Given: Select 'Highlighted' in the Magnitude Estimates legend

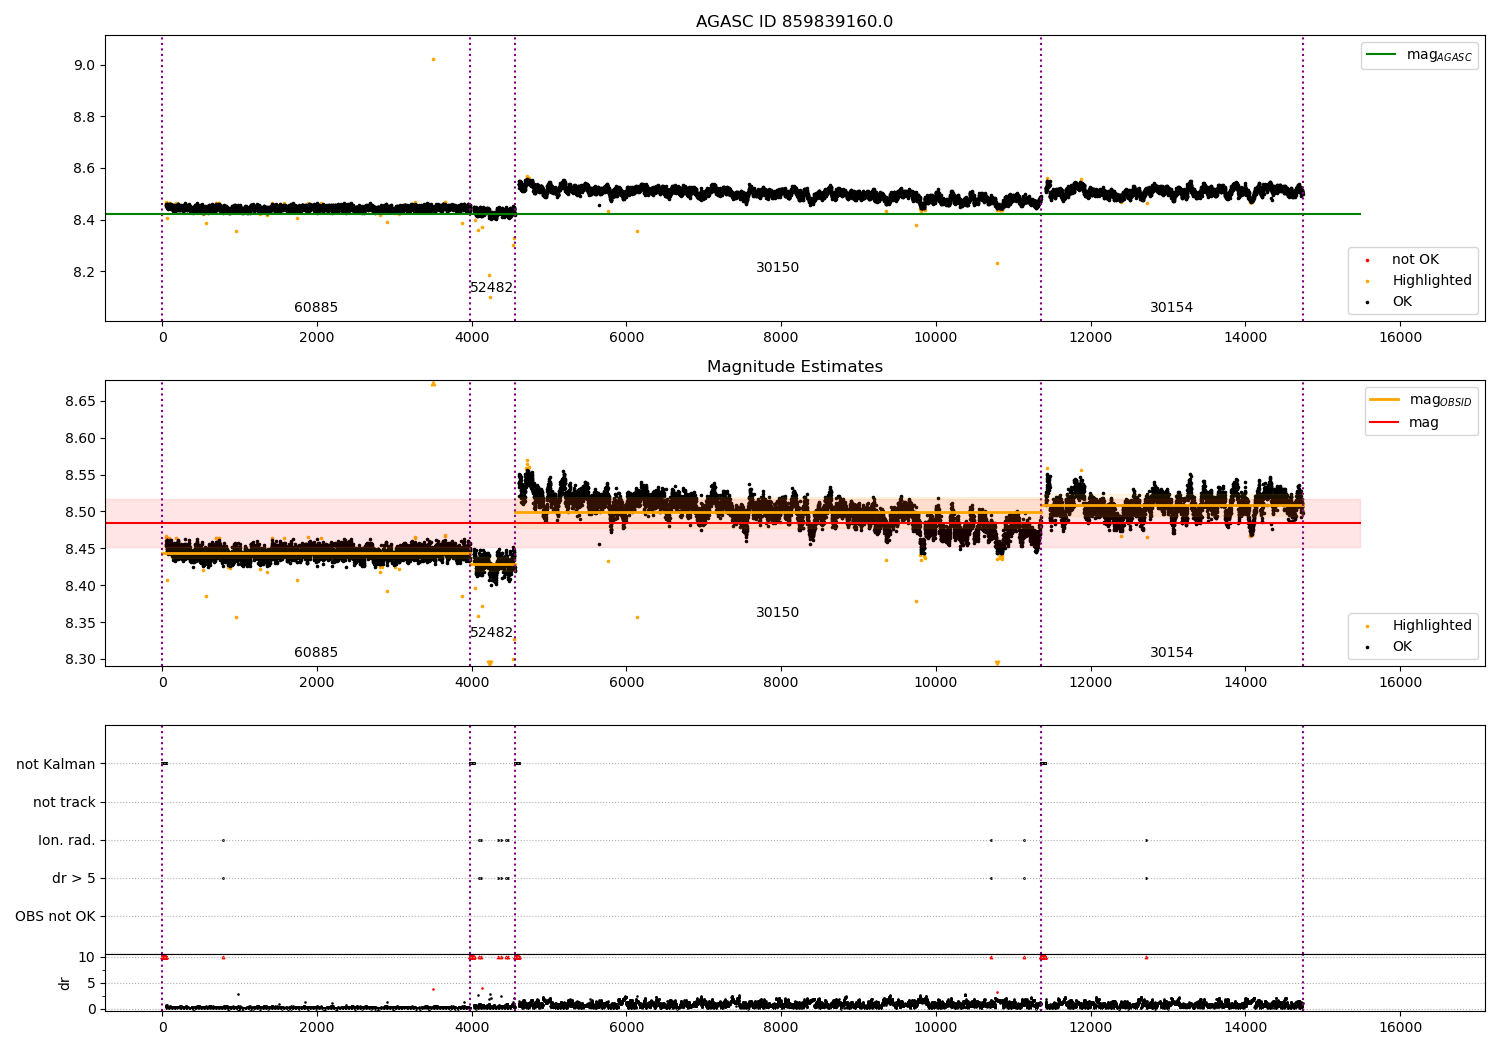Looking at the screenshot, I should (x=1431, y=626).
